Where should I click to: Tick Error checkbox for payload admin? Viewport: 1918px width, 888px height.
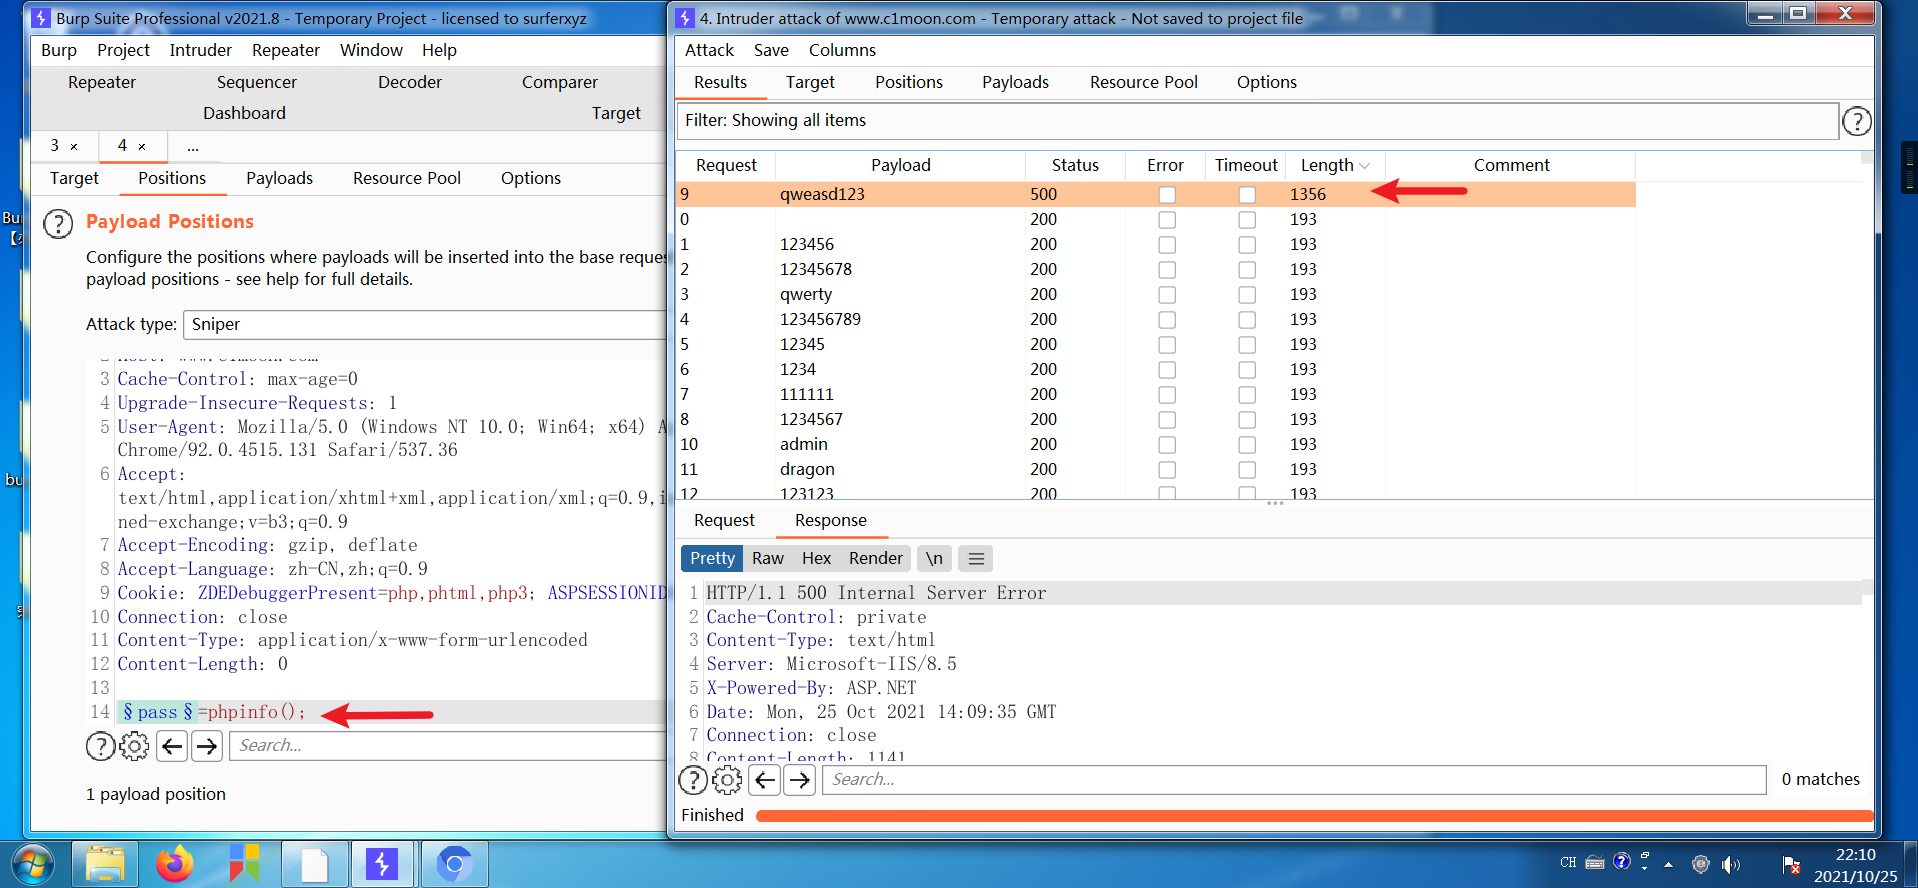pos(1166,445)
